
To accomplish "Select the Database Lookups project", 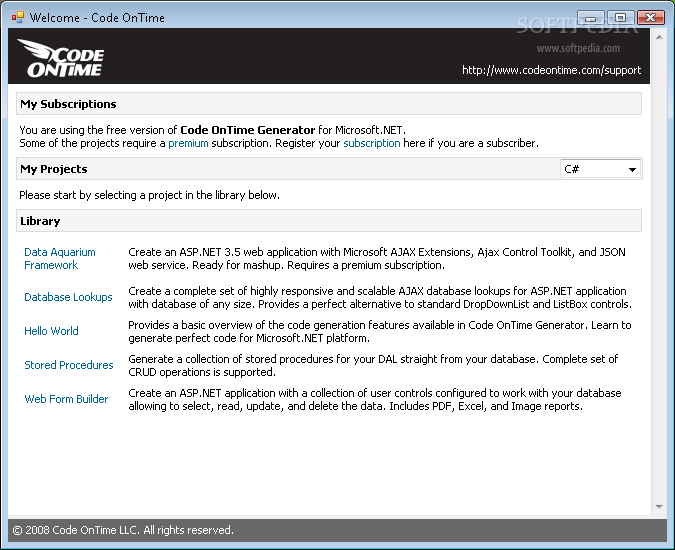I will coord(68,297).
